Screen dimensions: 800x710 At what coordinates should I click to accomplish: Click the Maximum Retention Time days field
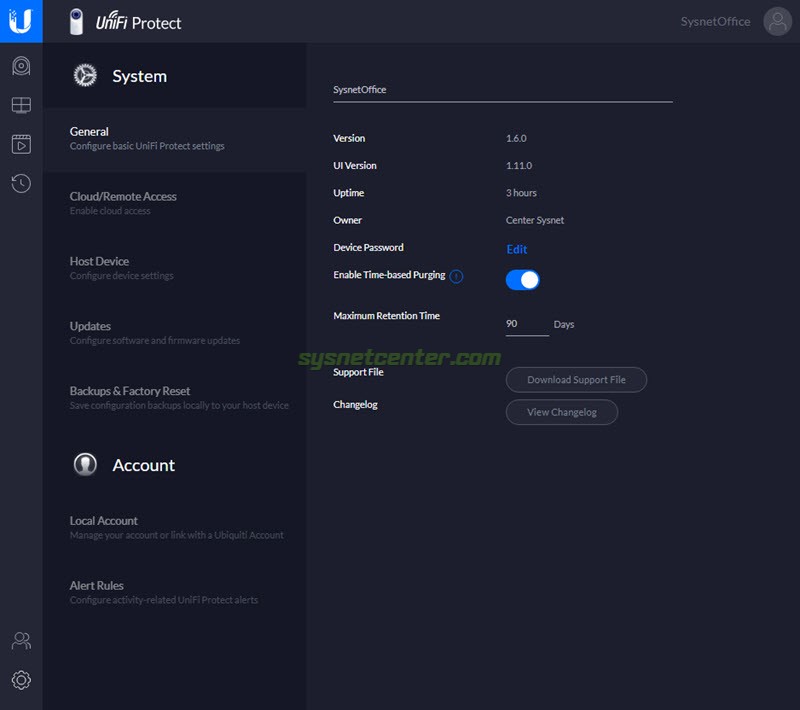pos(527,324)
